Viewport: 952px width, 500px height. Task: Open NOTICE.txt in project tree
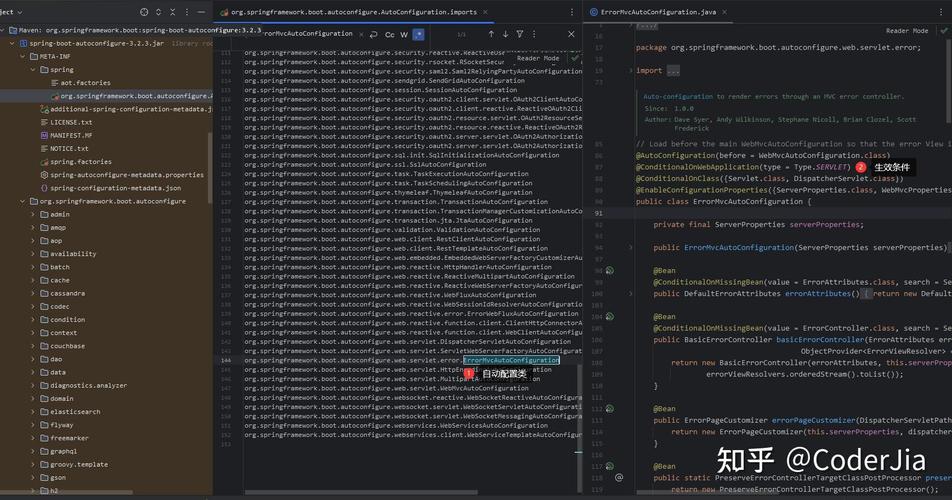[x=64, y=149]
